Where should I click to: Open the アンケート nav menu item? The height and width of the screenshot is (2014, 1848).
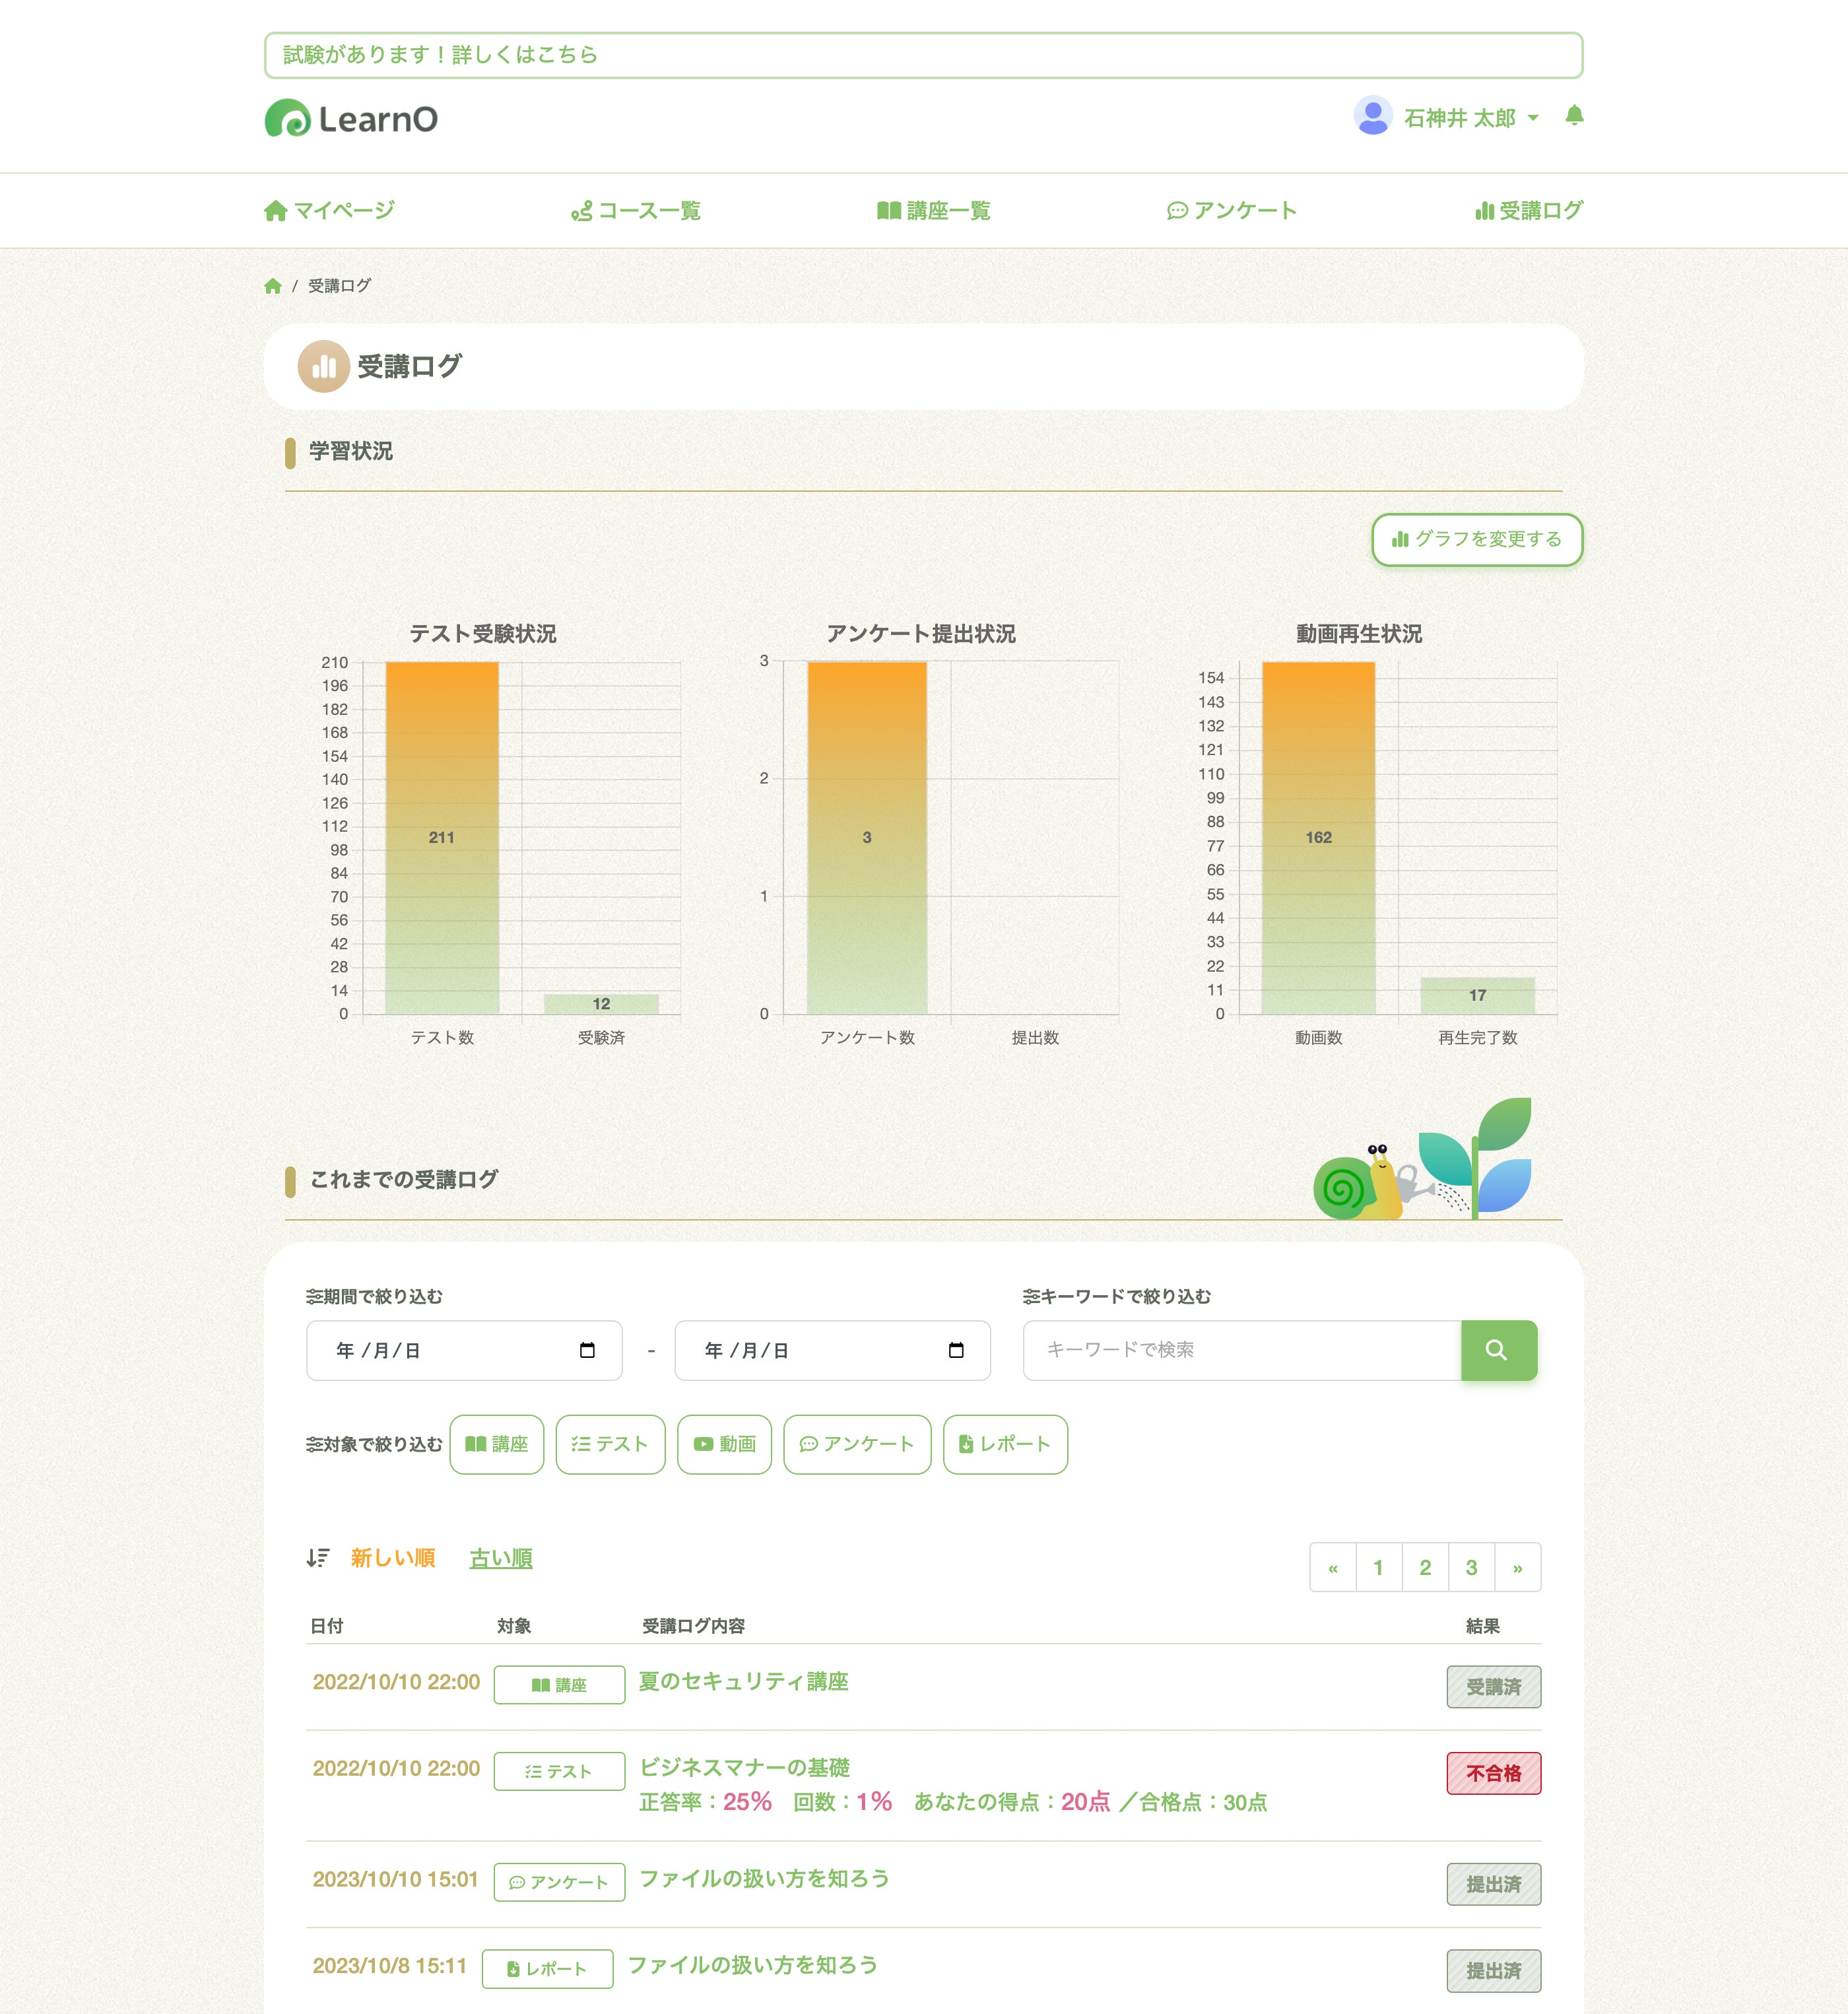pyautogui.click(x=1232, y=211)
